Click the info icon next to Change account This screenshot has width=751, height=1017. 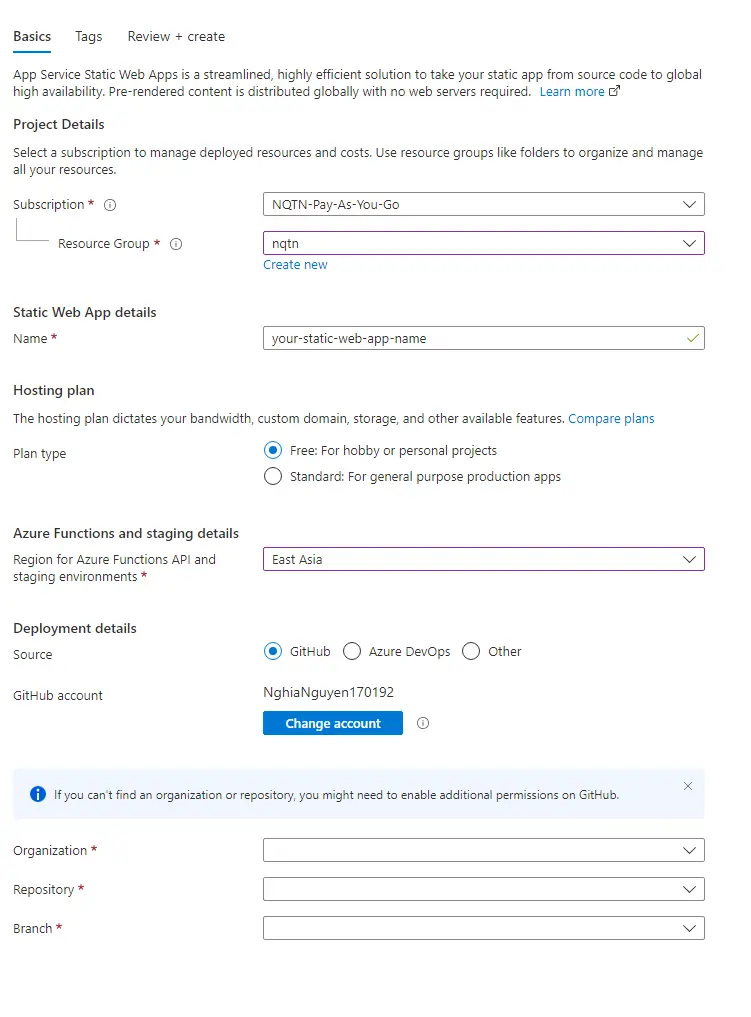pyautogui.click(x=422, y=723)
